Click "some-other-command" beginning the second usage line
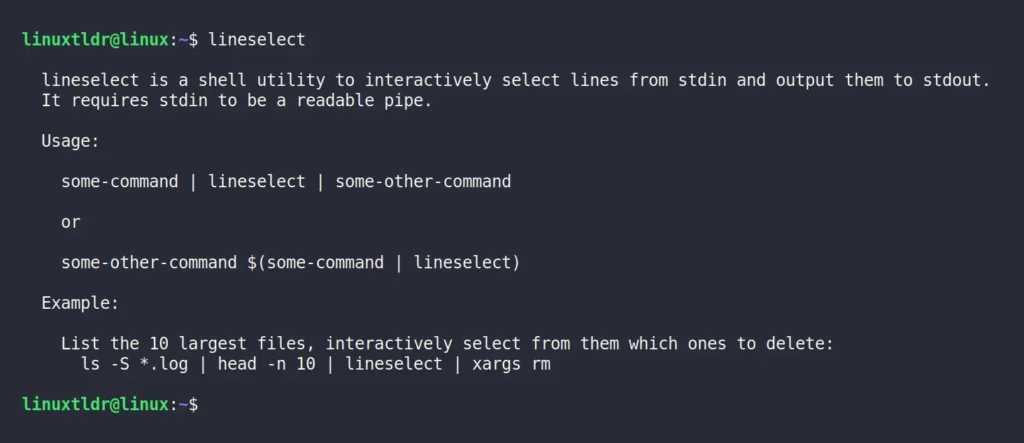Viewport: 1024px width, 443px height. point(149,263)
